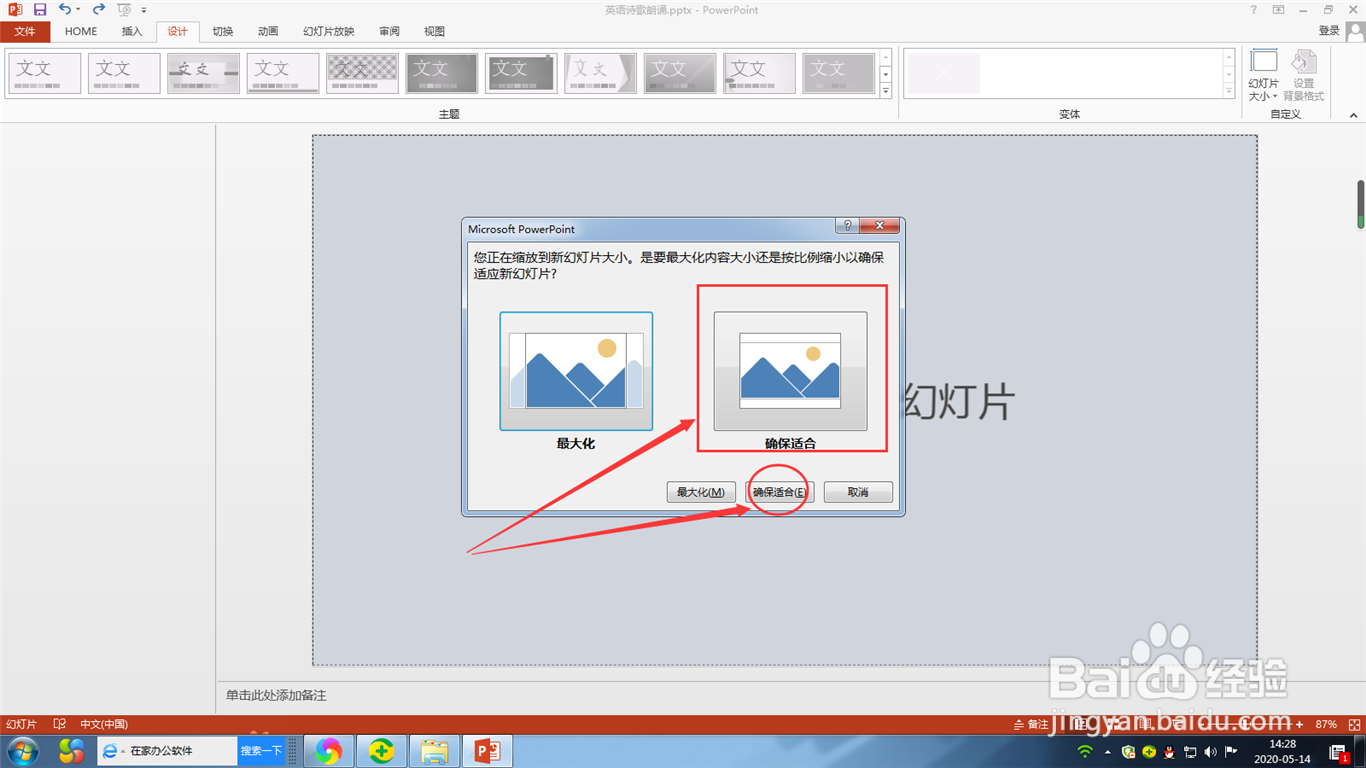Click the 在家办公软件 search box
Screen dimensions: 1366x768
click(168, 750)
